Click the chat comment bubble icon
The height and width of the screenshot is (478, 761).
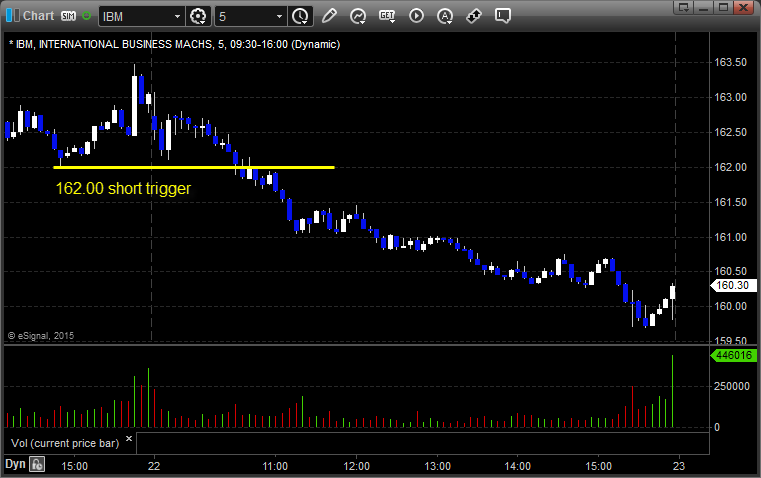click(x=503, y=16)
